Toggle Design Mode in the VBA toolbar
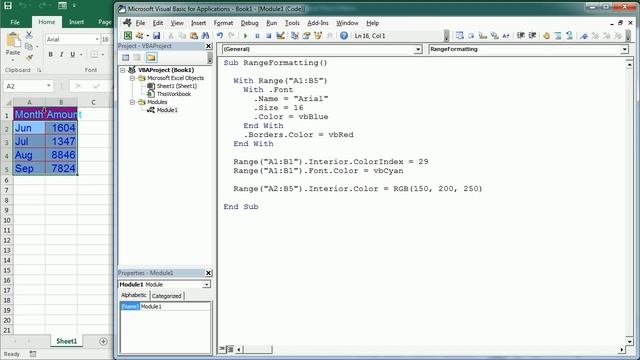 pyautogui.click(x=280, y=36)
